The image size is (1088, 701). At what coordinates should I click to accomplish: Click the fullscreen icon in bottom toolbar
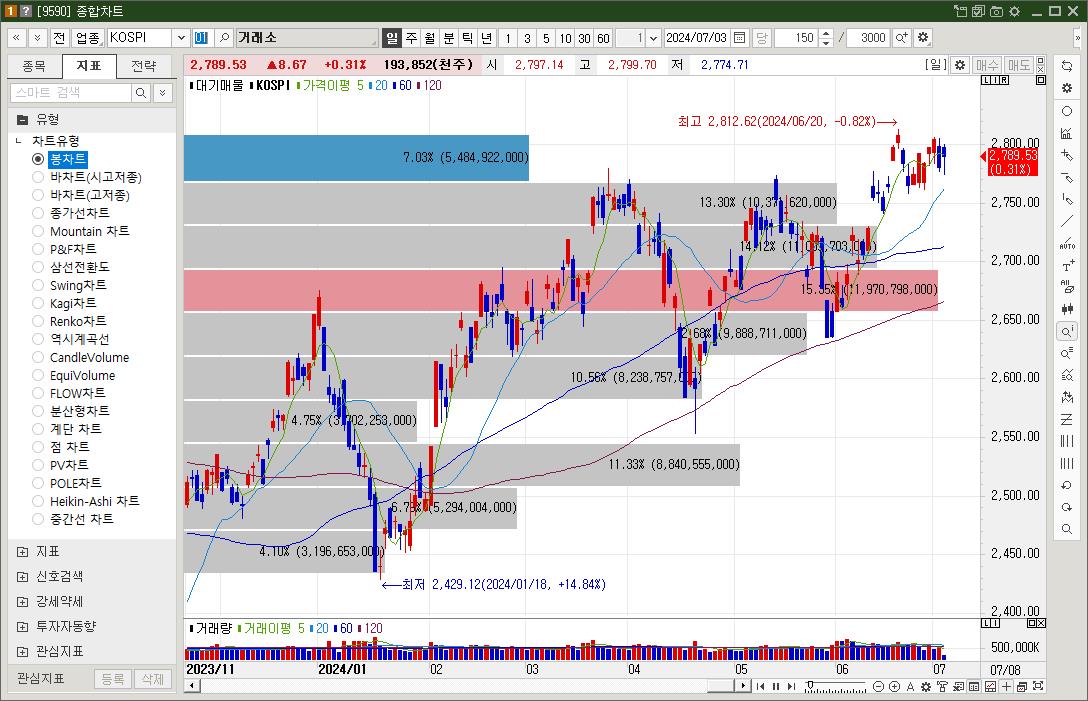(x=1038, y=686)
